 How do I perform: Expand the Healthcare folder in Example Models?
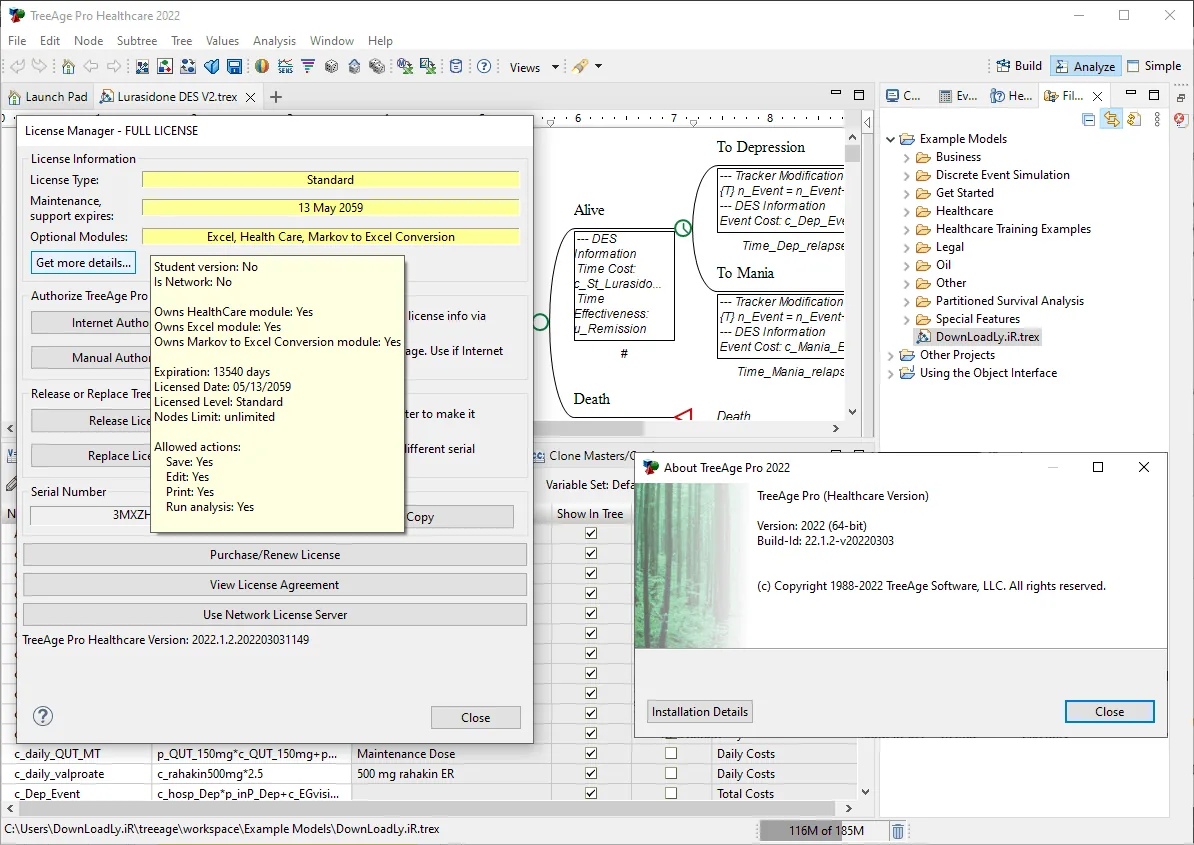click(x=906, y=212)
